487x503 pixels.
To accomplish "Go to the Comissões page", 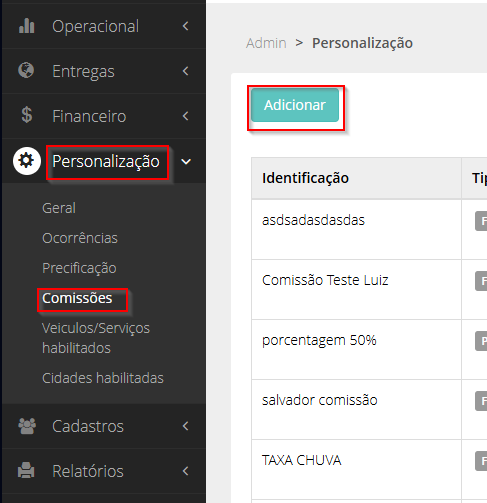I will click(77, 298).
